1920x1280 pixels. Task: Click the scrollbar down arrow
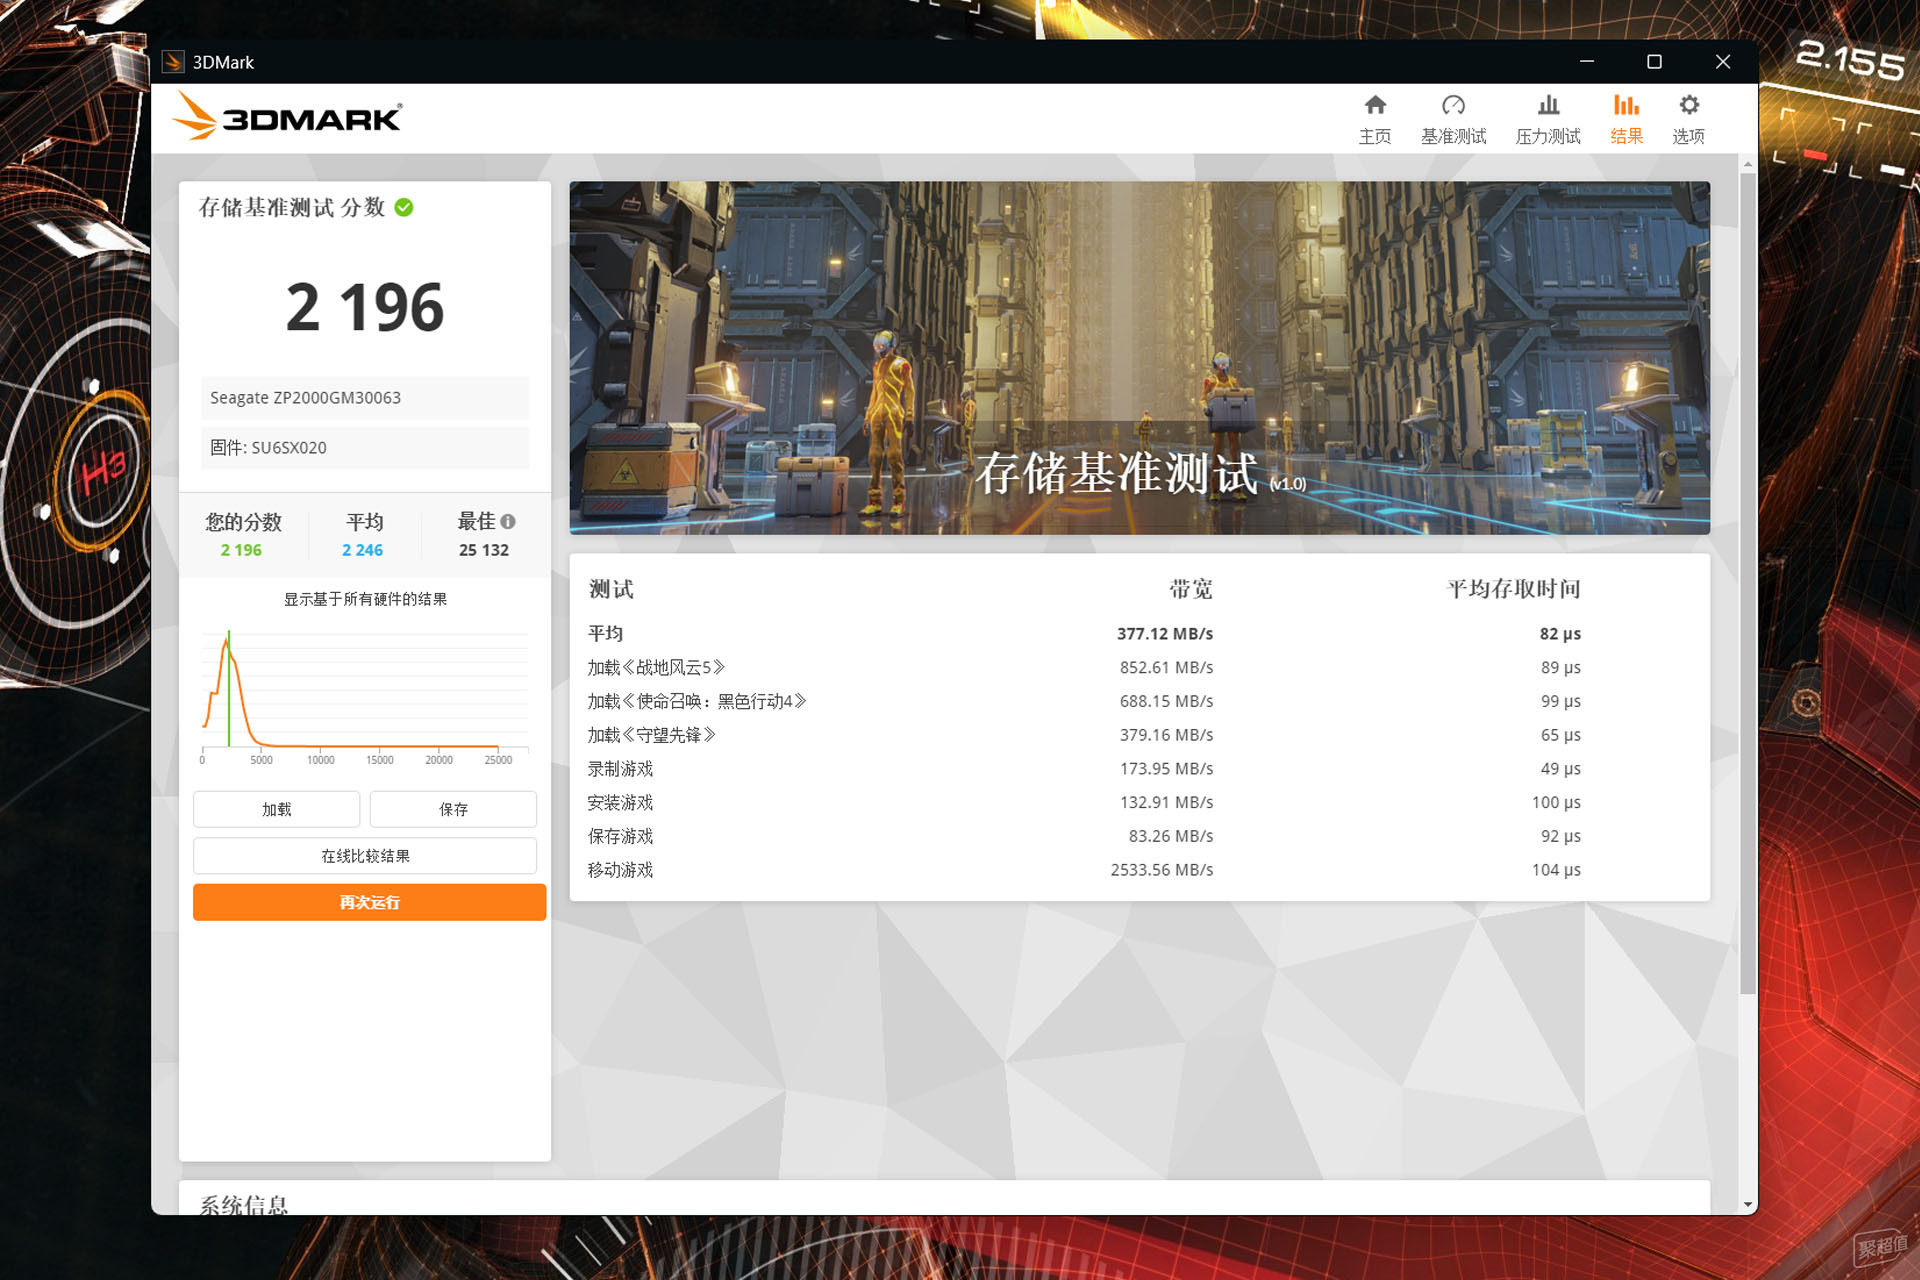pos(1747,1205)
